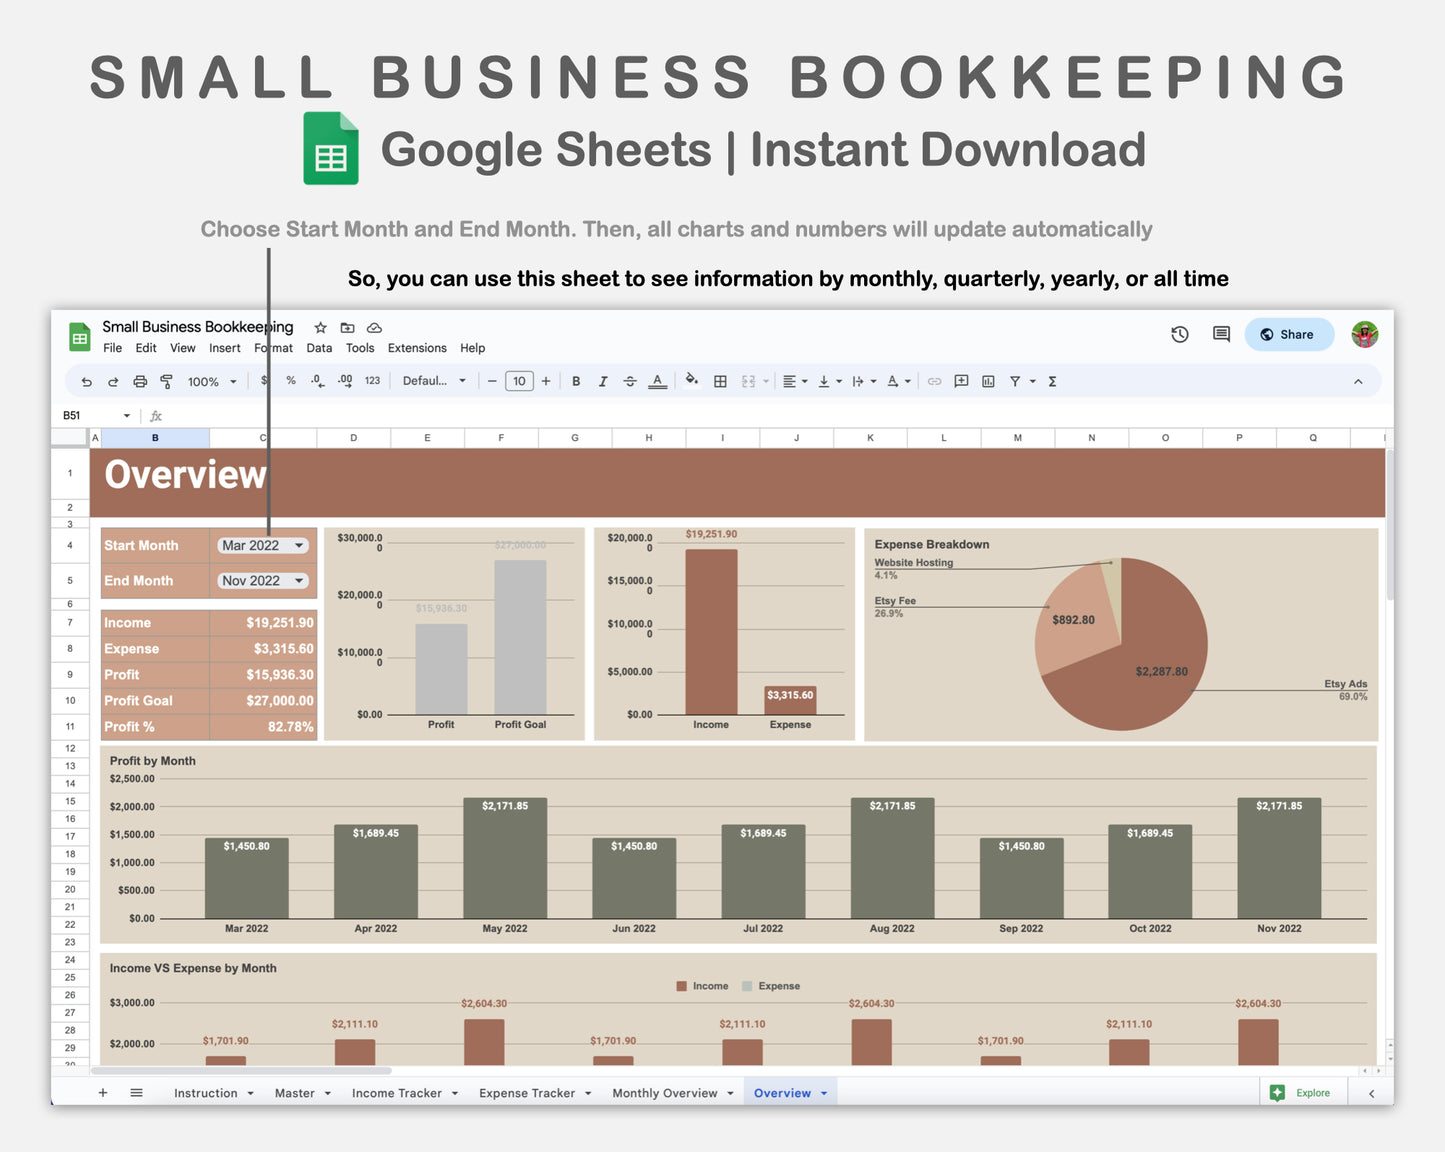The image size is (1445, 1152).
Task: Toggle the Income legend in chart
Action: point(703,986)
